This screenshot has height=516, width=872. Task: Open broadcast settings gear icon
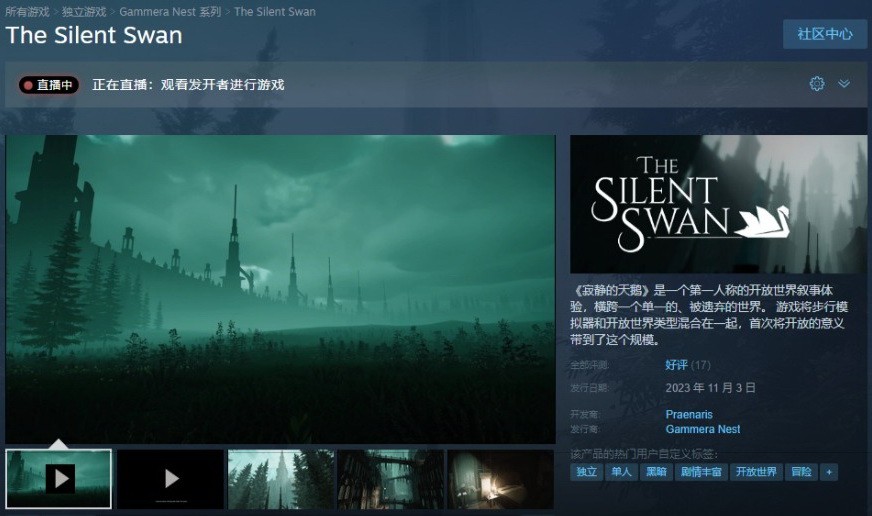pos(816,84)
